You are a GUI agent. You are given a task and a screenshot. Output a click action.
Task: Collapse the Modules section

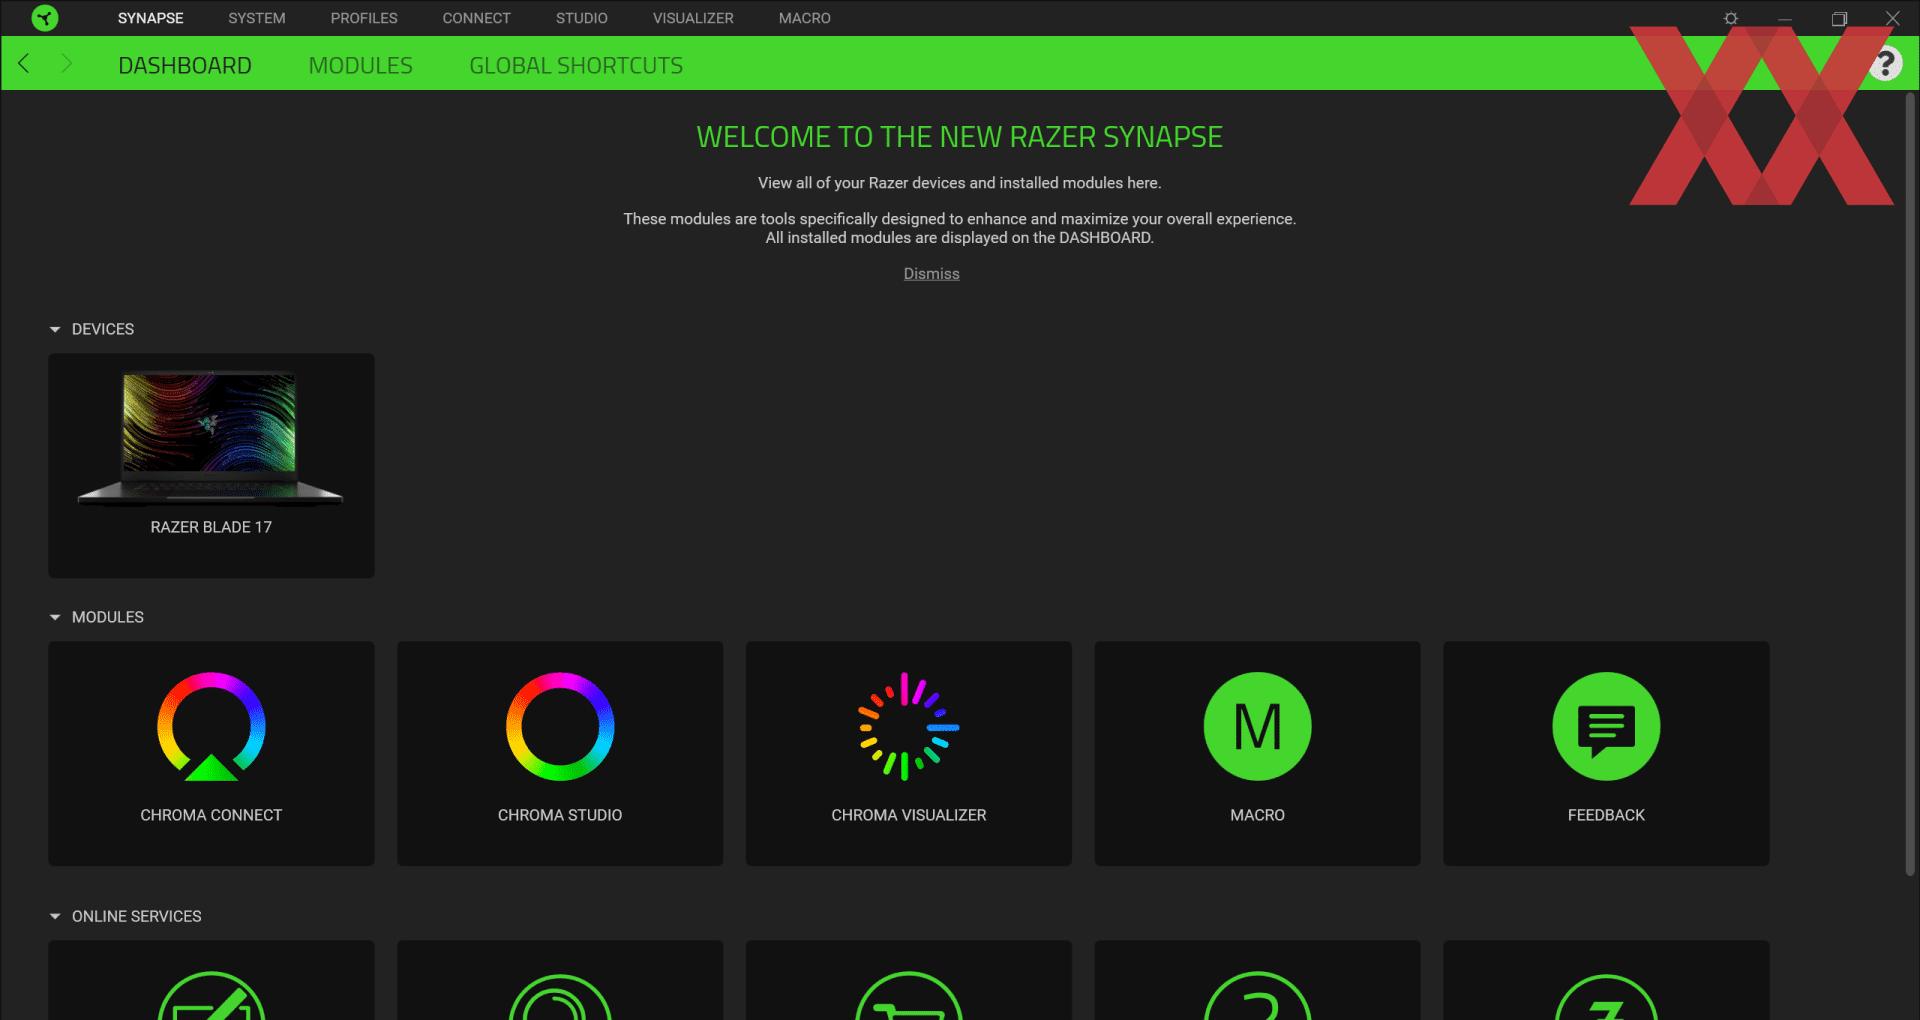55,617
